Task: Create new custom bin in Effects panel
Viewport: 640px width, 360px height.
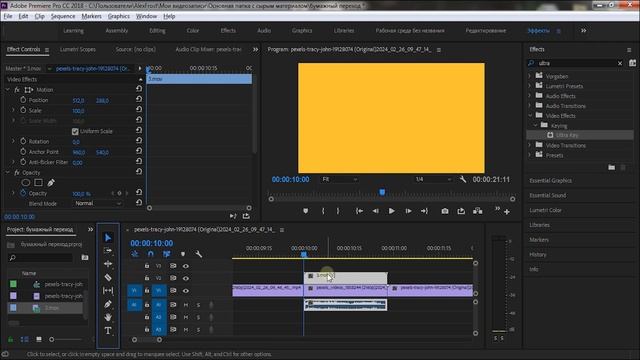Action: point(611,167)
